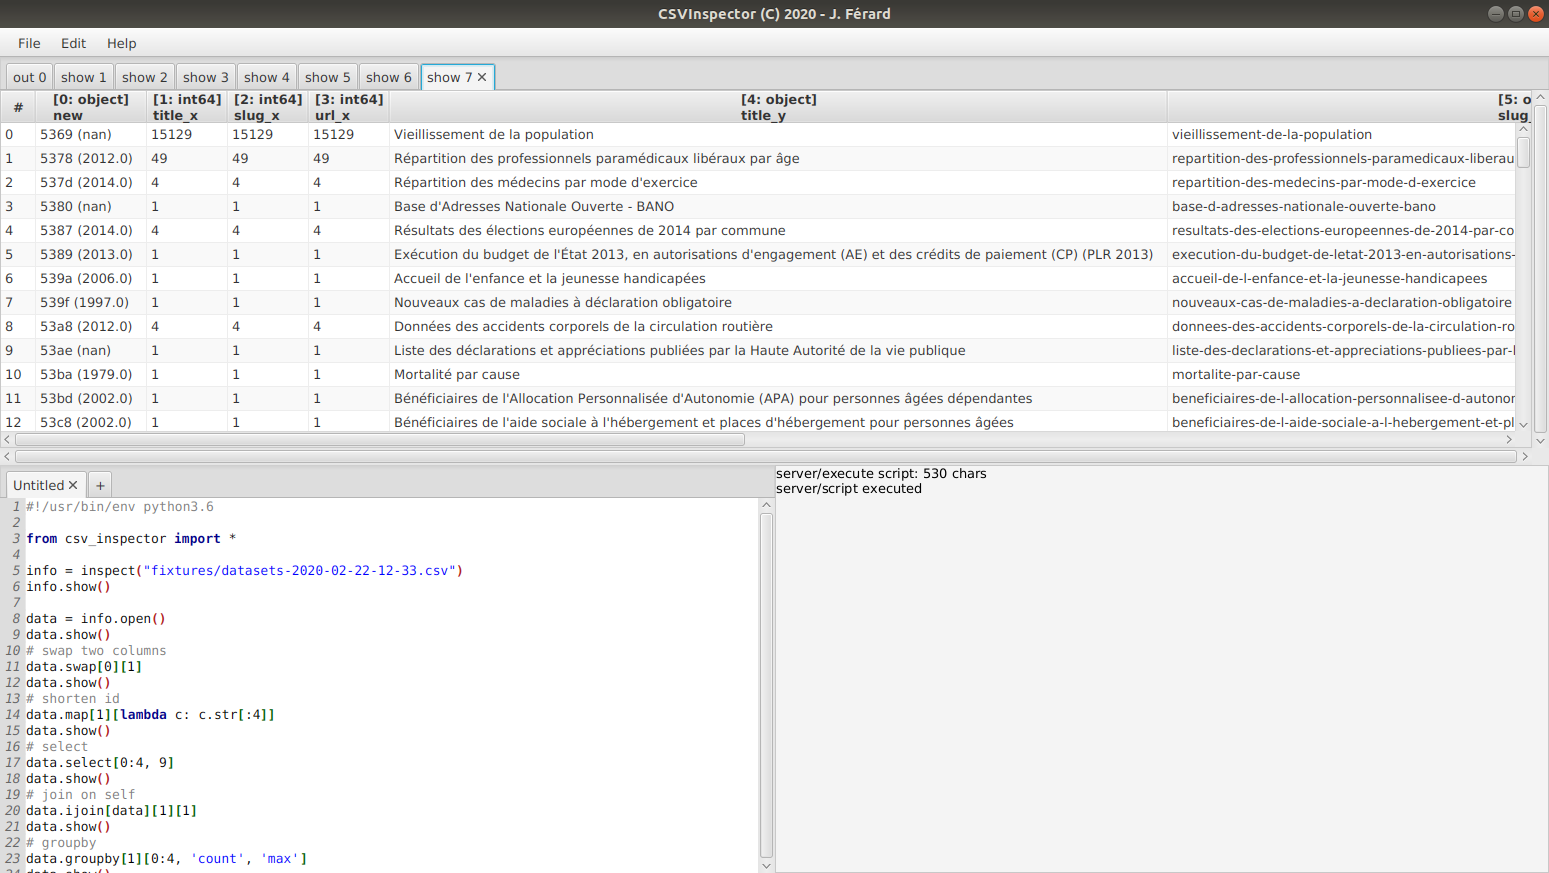The height and width of the screenshot is (873, 1549).
Task: Place cursor on the inspect fixtures csv line
Action: (x=244, y=571)
